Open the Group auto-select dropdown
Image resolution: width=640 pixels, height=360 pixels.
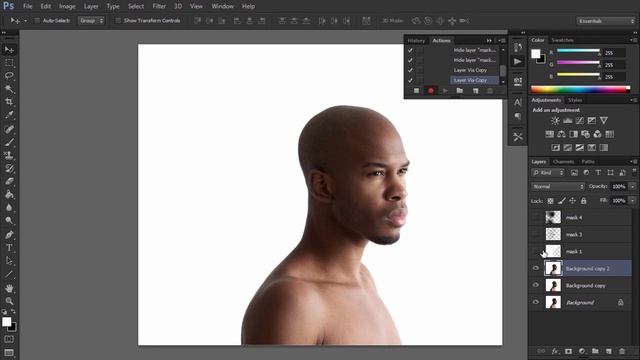coord(91,20)
